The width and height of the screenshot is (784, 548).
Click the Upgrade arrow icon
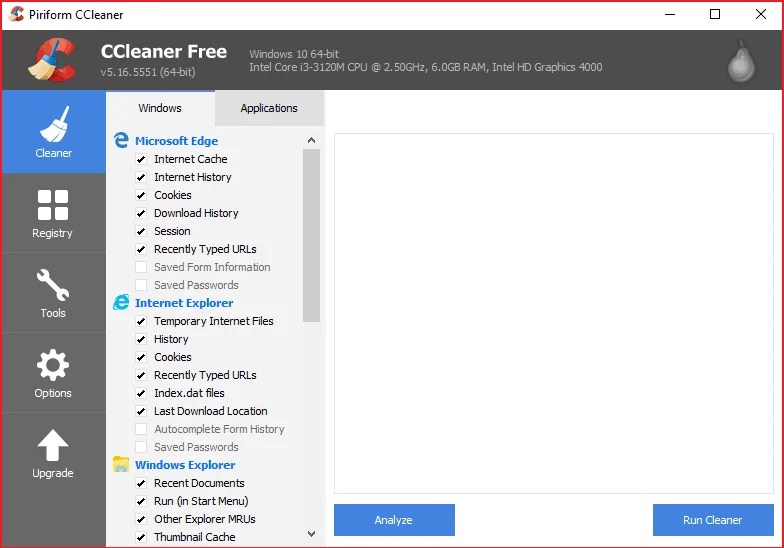pos(52,445)
